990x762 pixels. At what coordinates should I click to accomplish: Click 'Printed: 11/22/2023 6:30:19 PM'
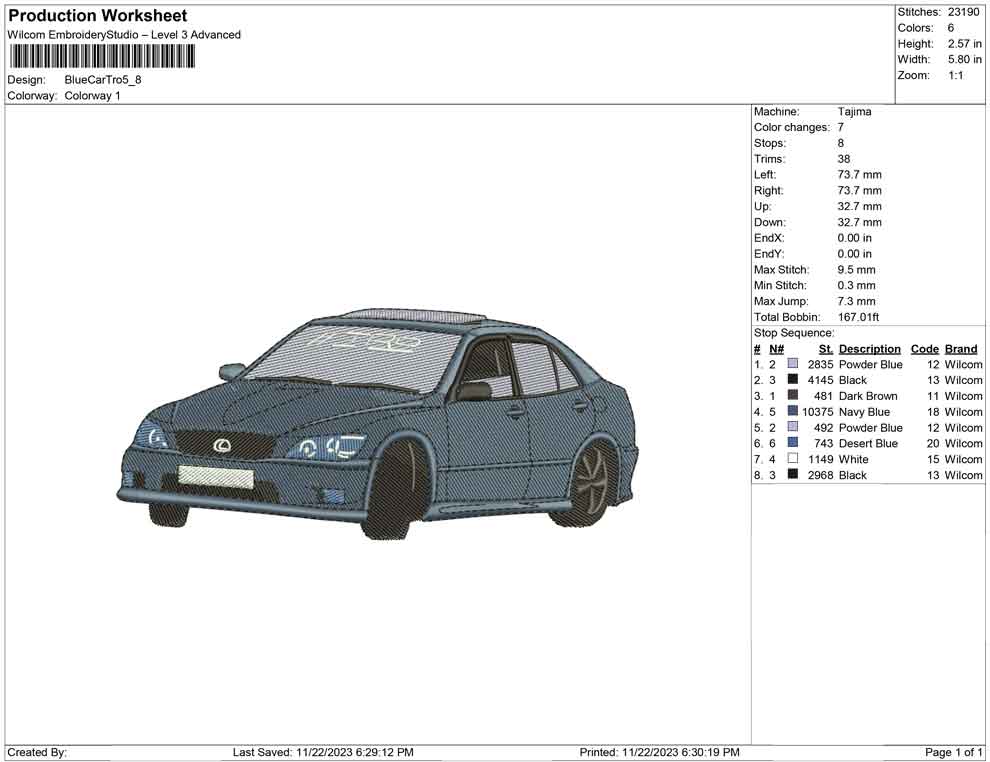(659, 752)
